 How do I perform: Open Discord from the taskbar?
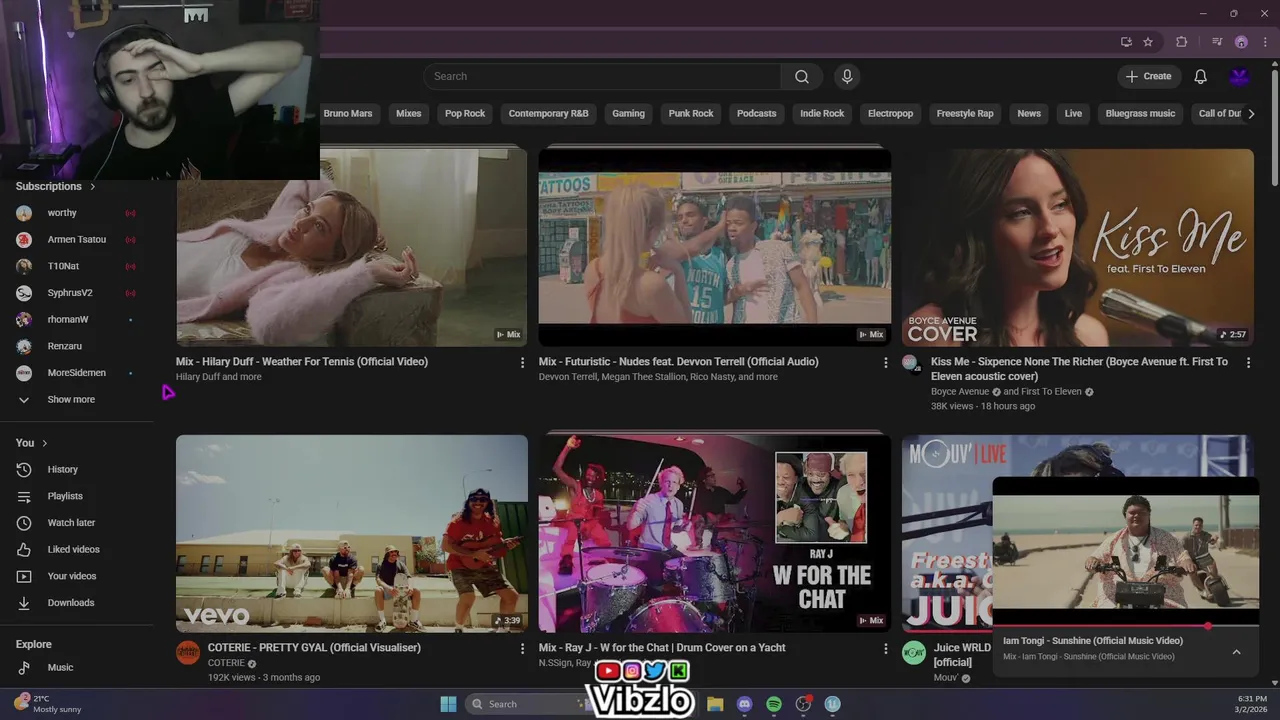pos(744,704)
